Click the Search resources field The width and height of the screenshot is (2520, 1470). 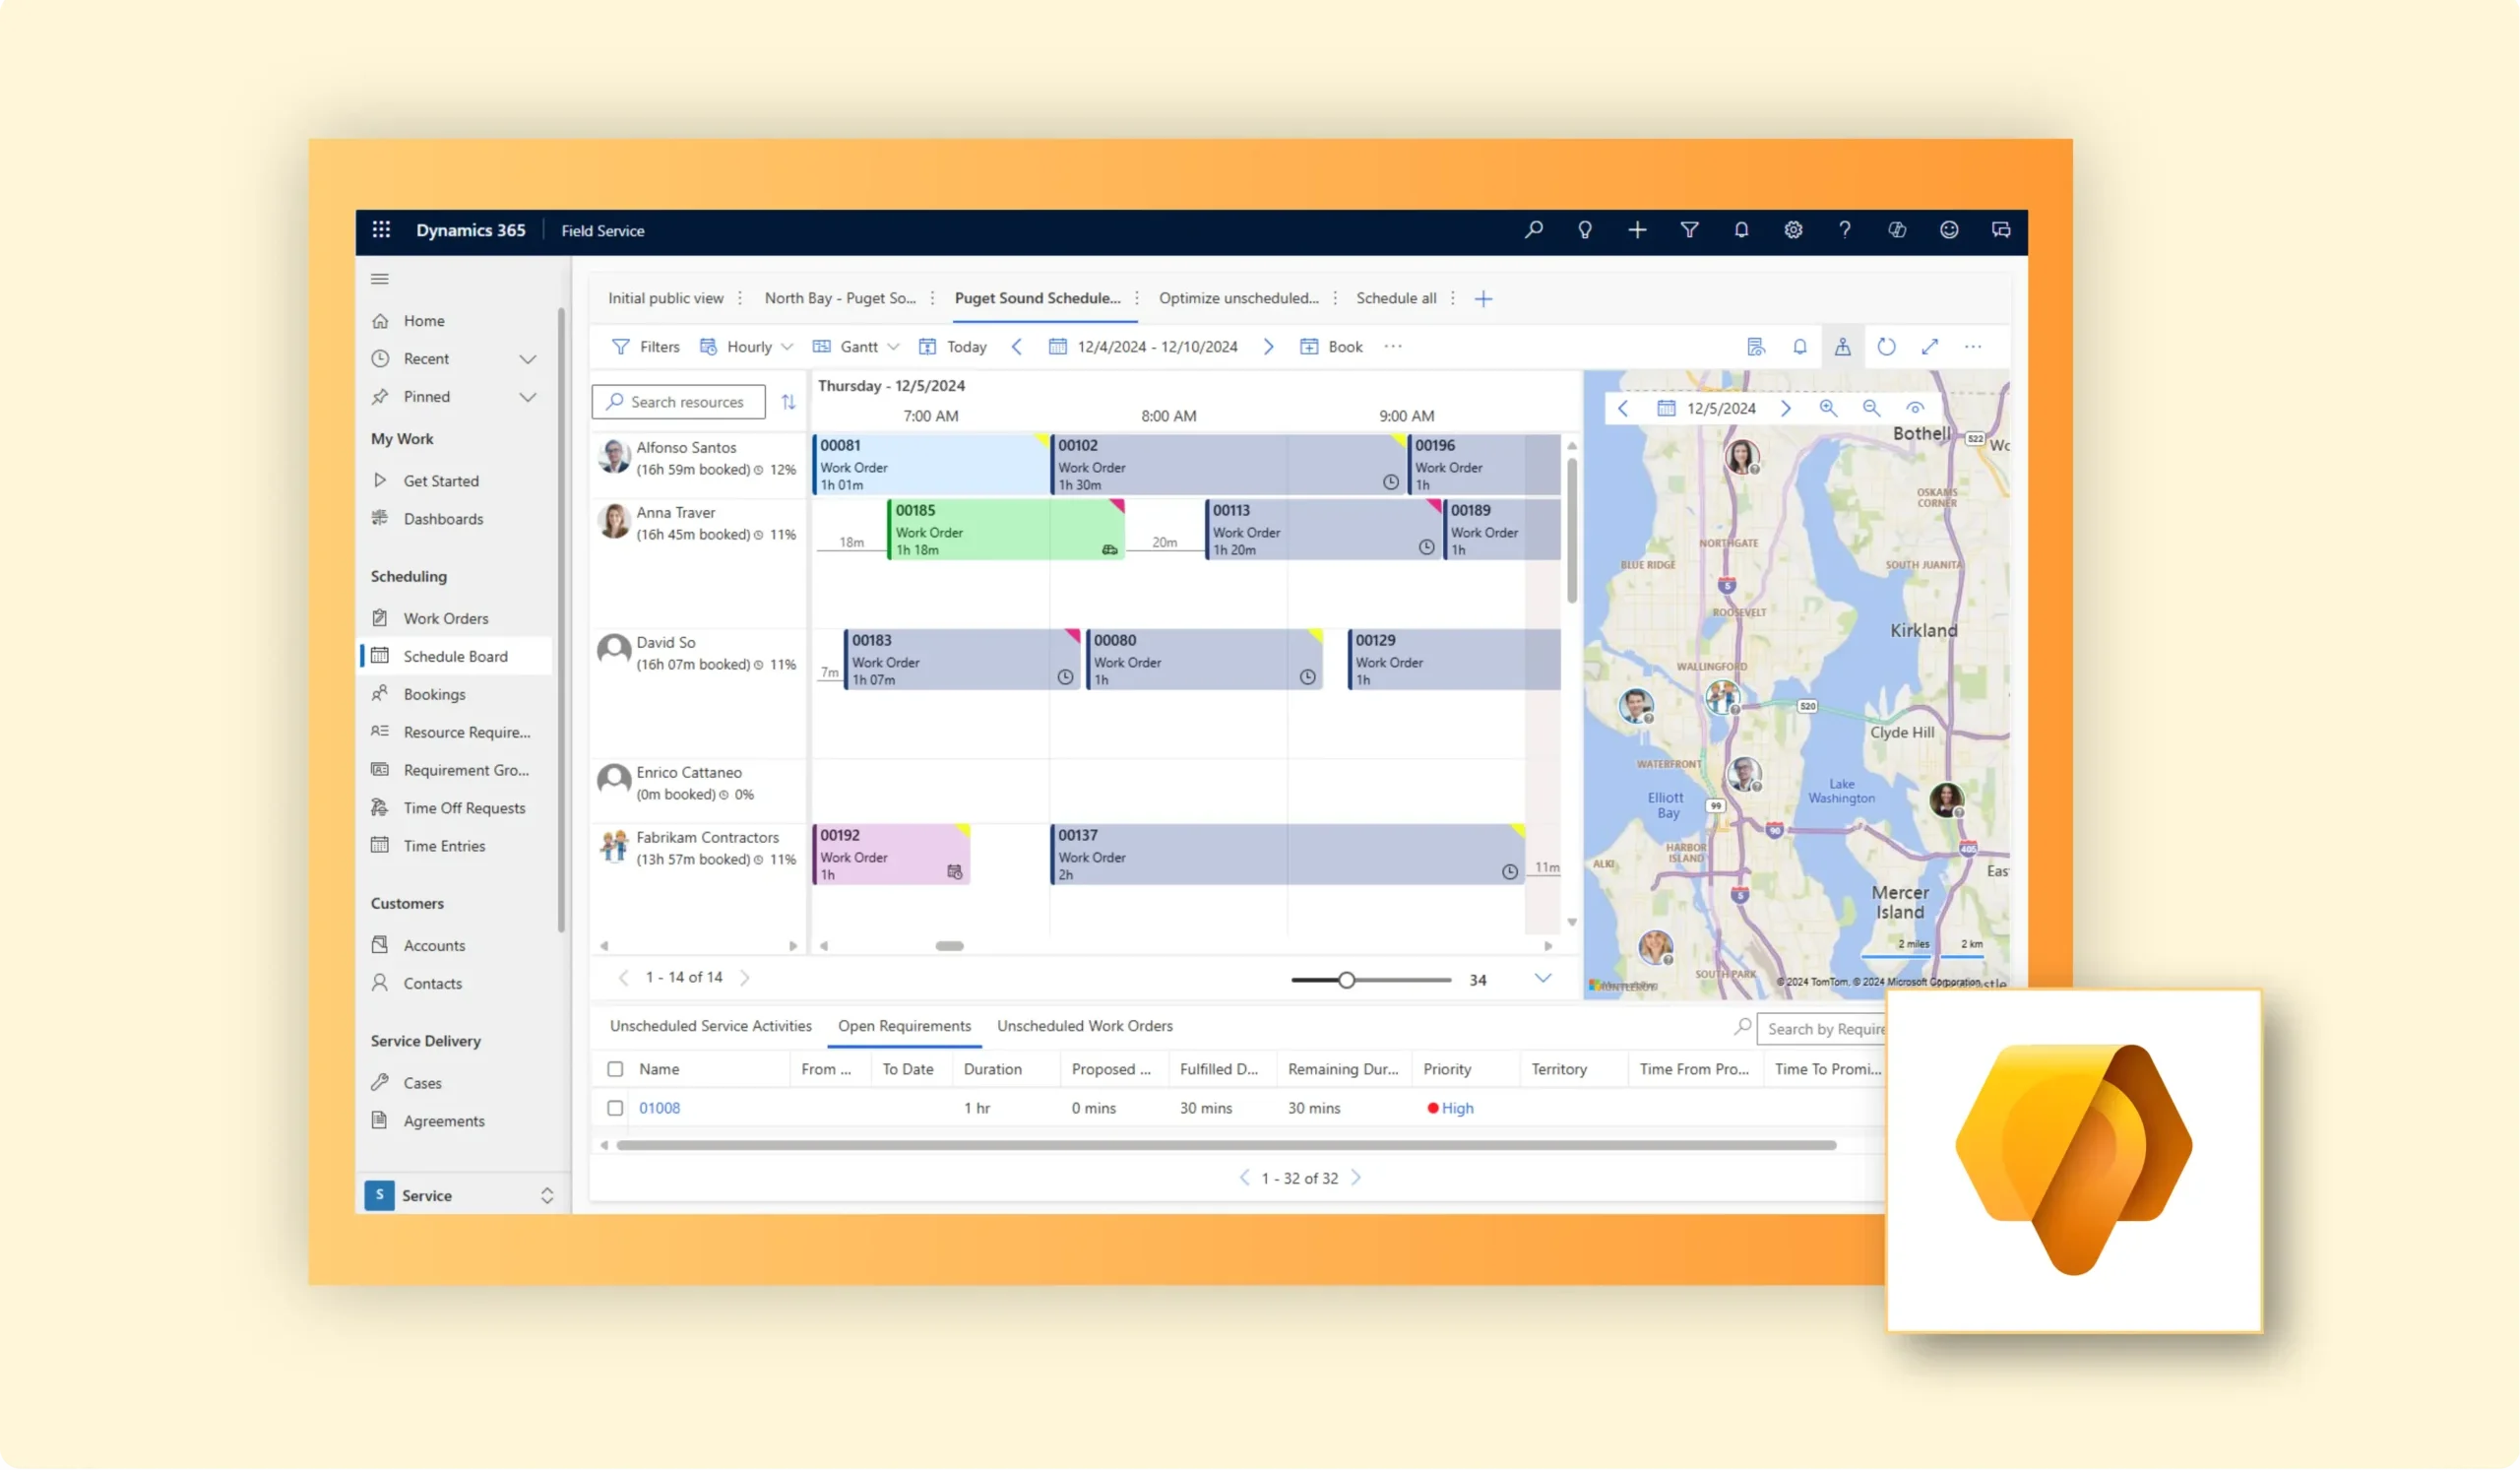(678, 402)
